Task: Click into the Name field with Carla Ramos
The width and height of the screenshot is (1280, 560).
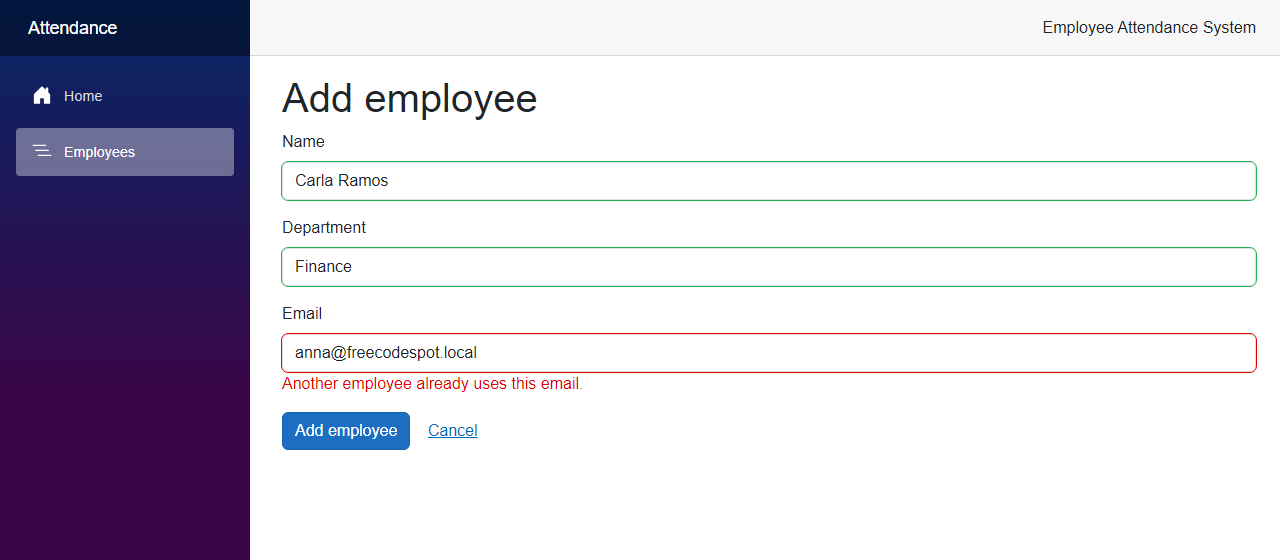Action: 769,181
